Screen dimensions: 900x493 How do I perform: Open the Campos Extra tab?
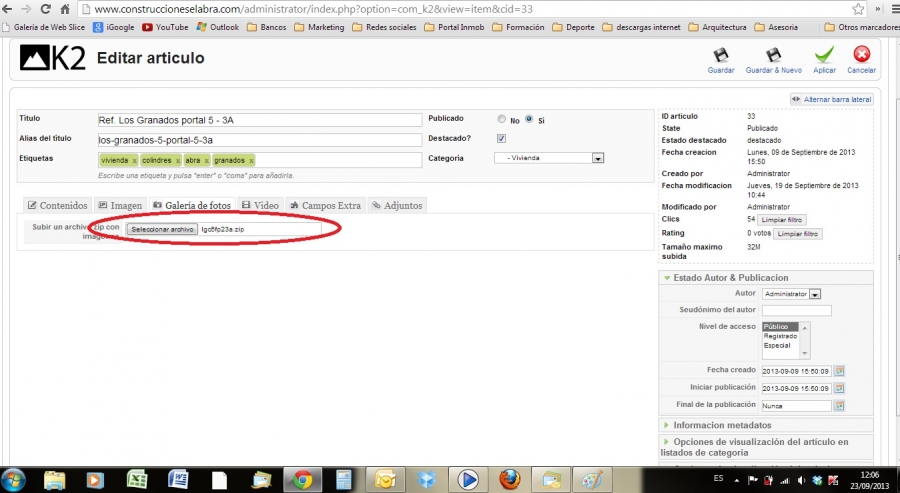pos(325,205)
